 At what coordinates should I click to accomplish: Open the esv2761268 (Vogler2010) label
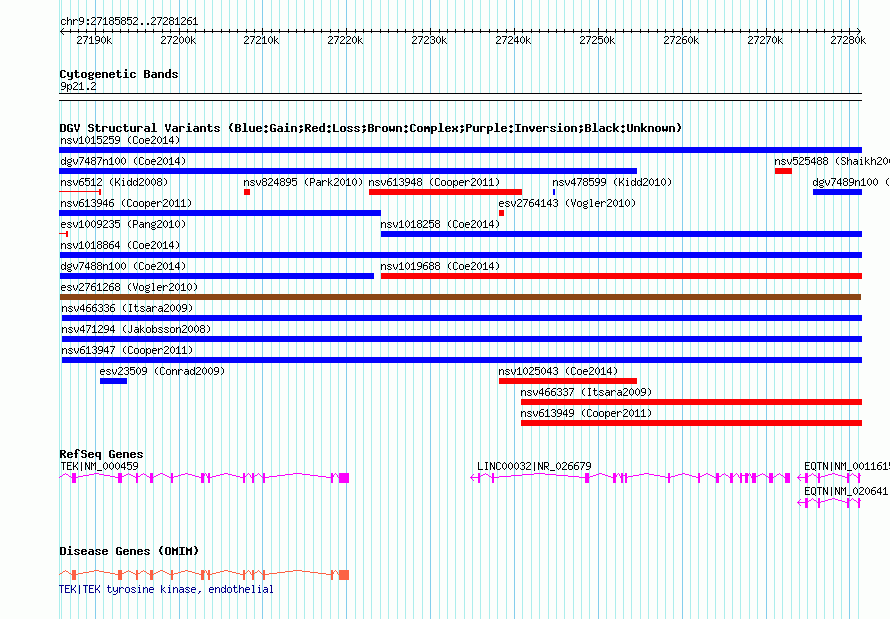(129, 287)
